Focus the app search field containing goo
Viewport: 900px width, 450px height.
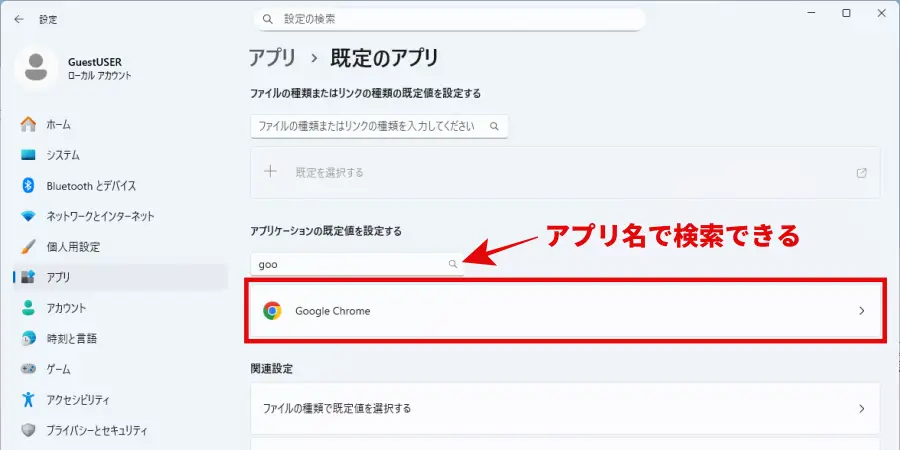[357, 264]
